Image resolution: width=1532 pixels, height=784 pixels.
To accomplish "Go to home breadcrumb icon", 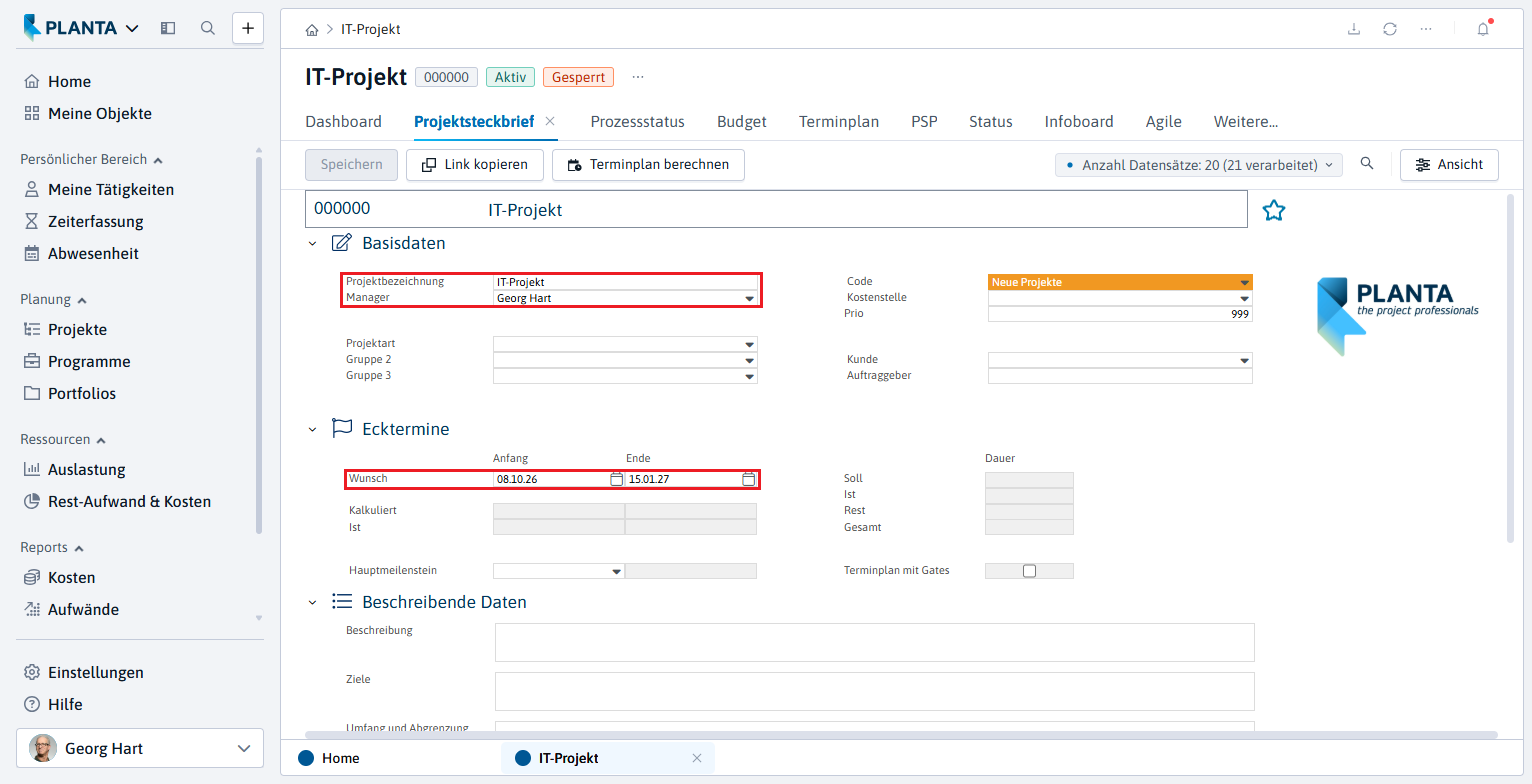I will click(312, 30).
